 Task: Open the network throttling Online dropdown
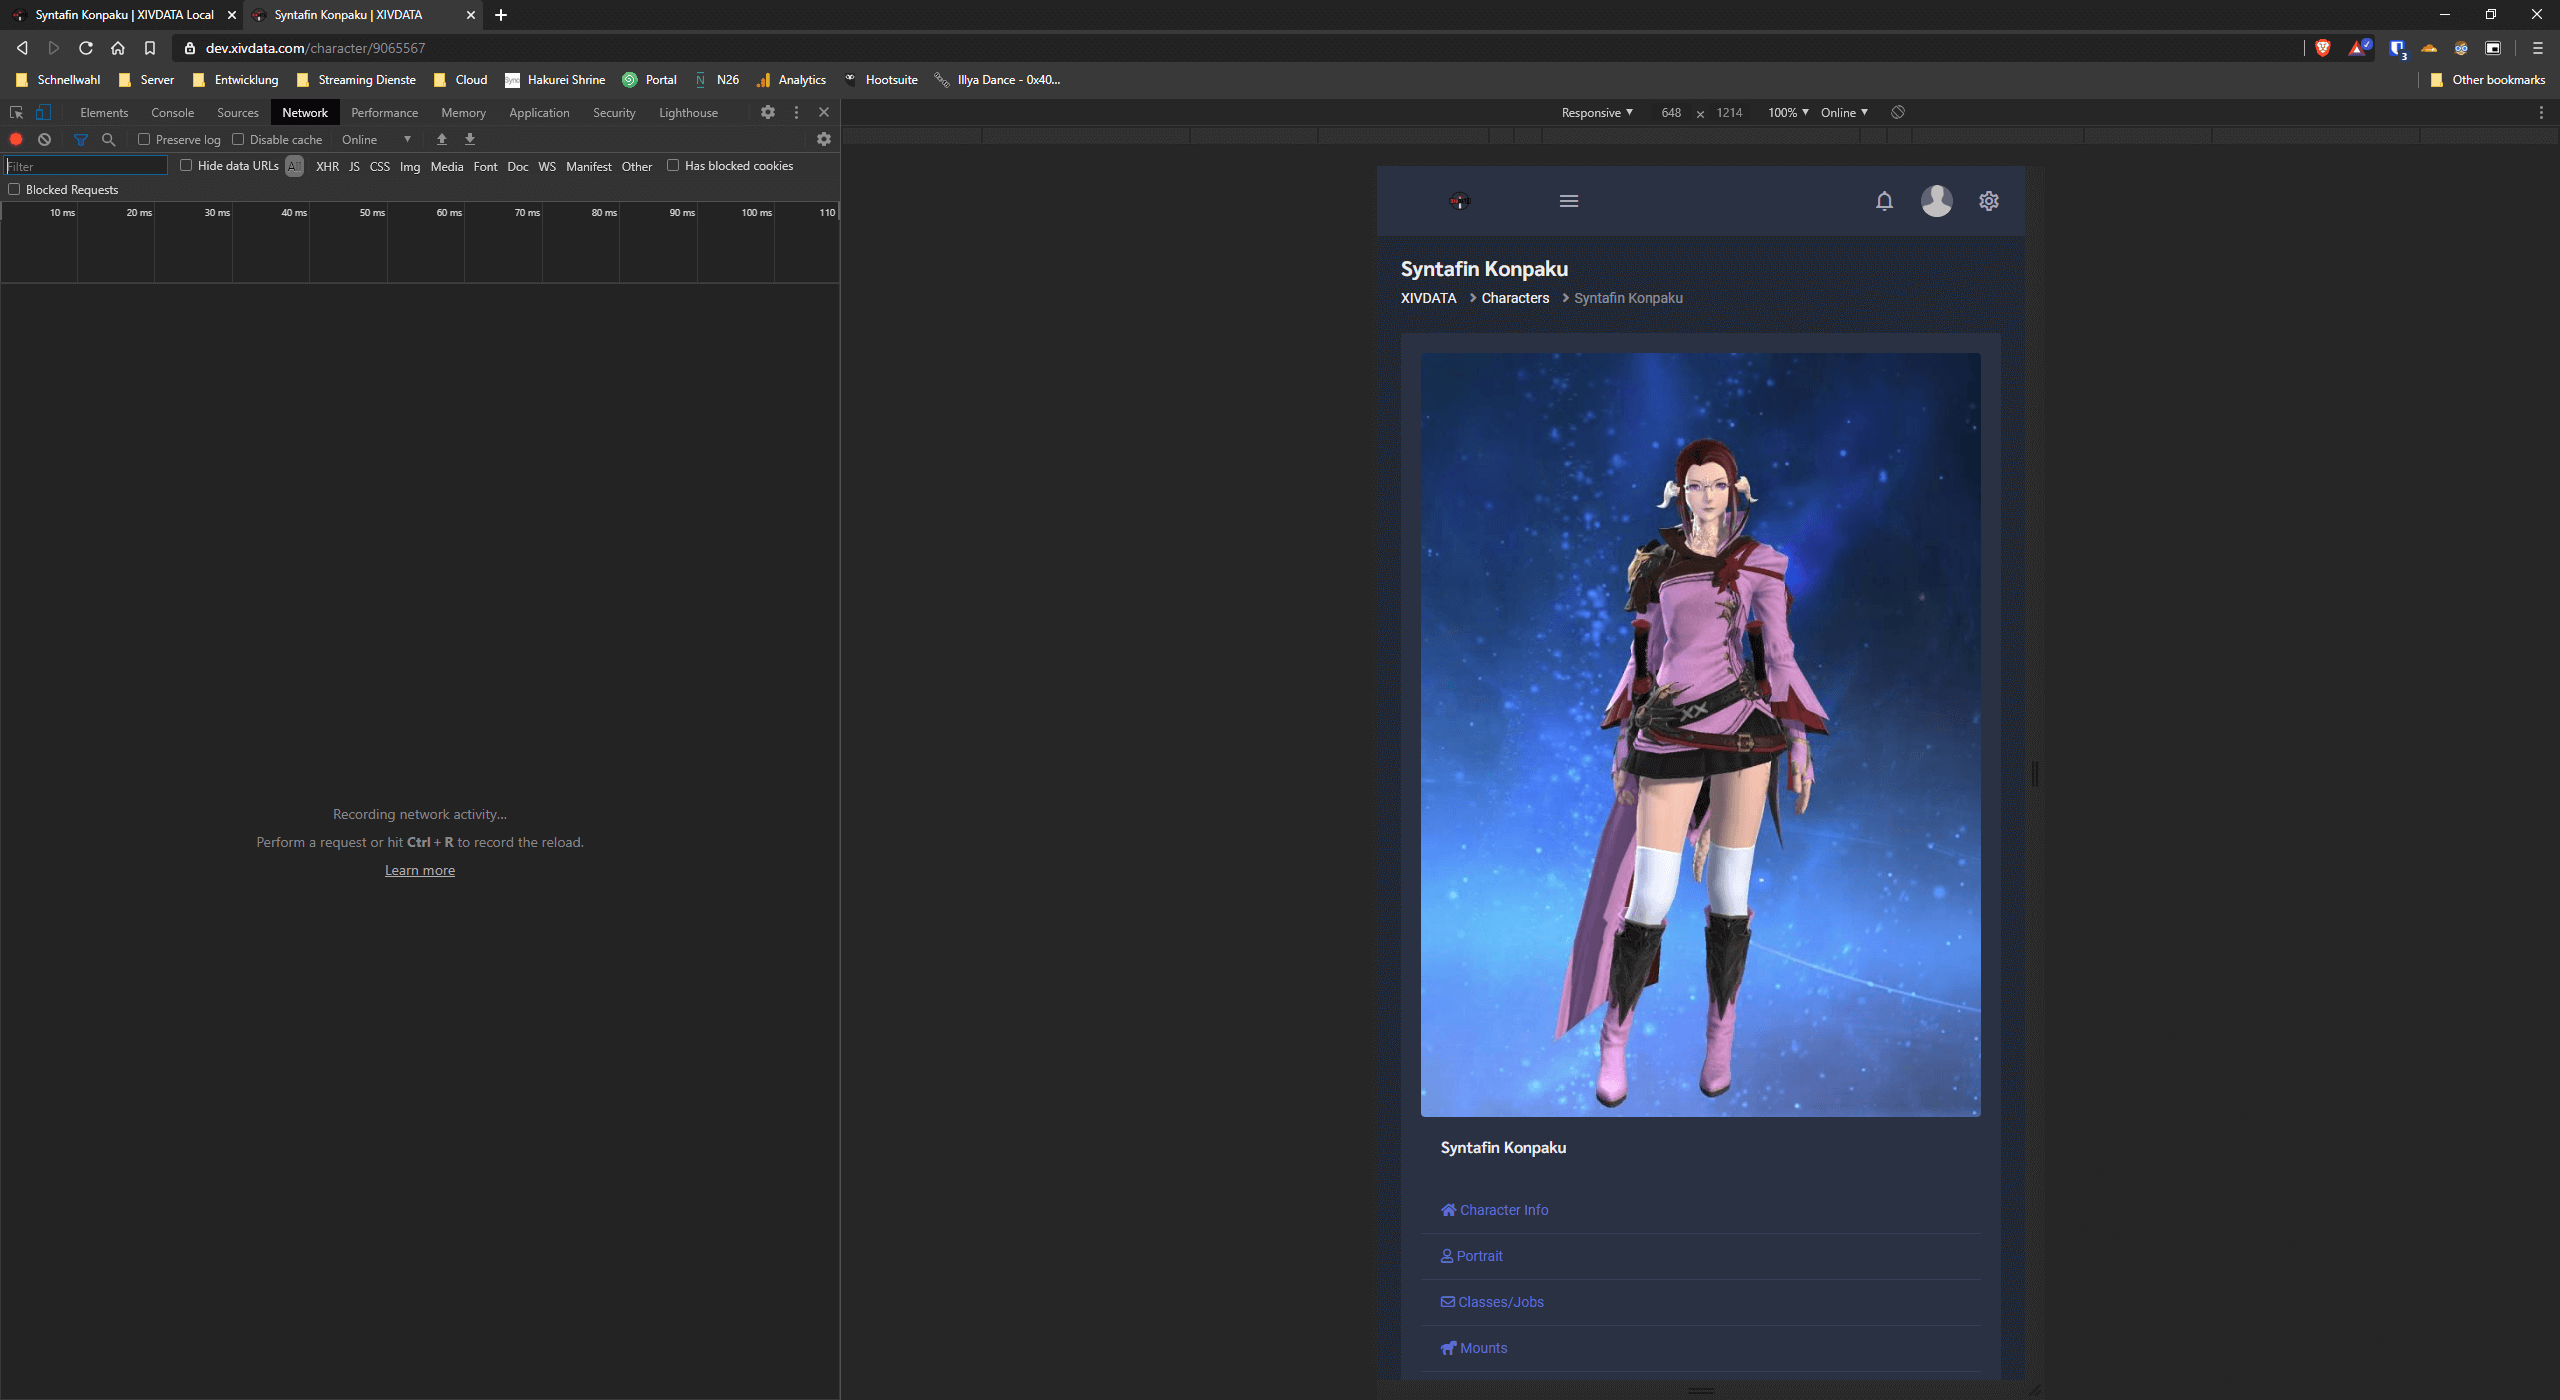[x=376, y=140]
